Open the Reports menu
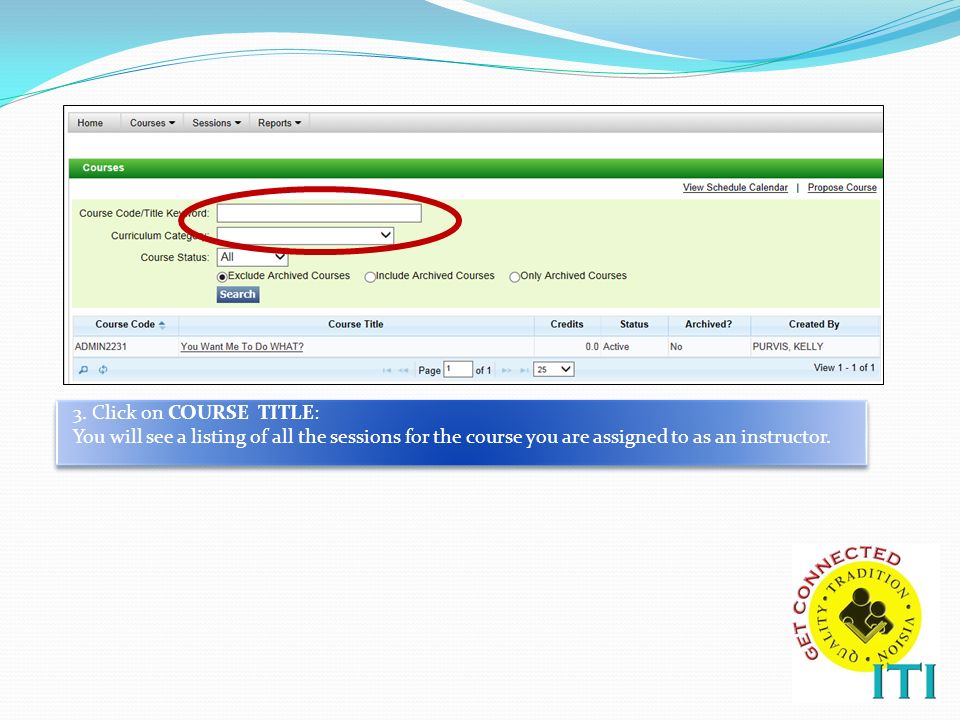 click(279, 122)
